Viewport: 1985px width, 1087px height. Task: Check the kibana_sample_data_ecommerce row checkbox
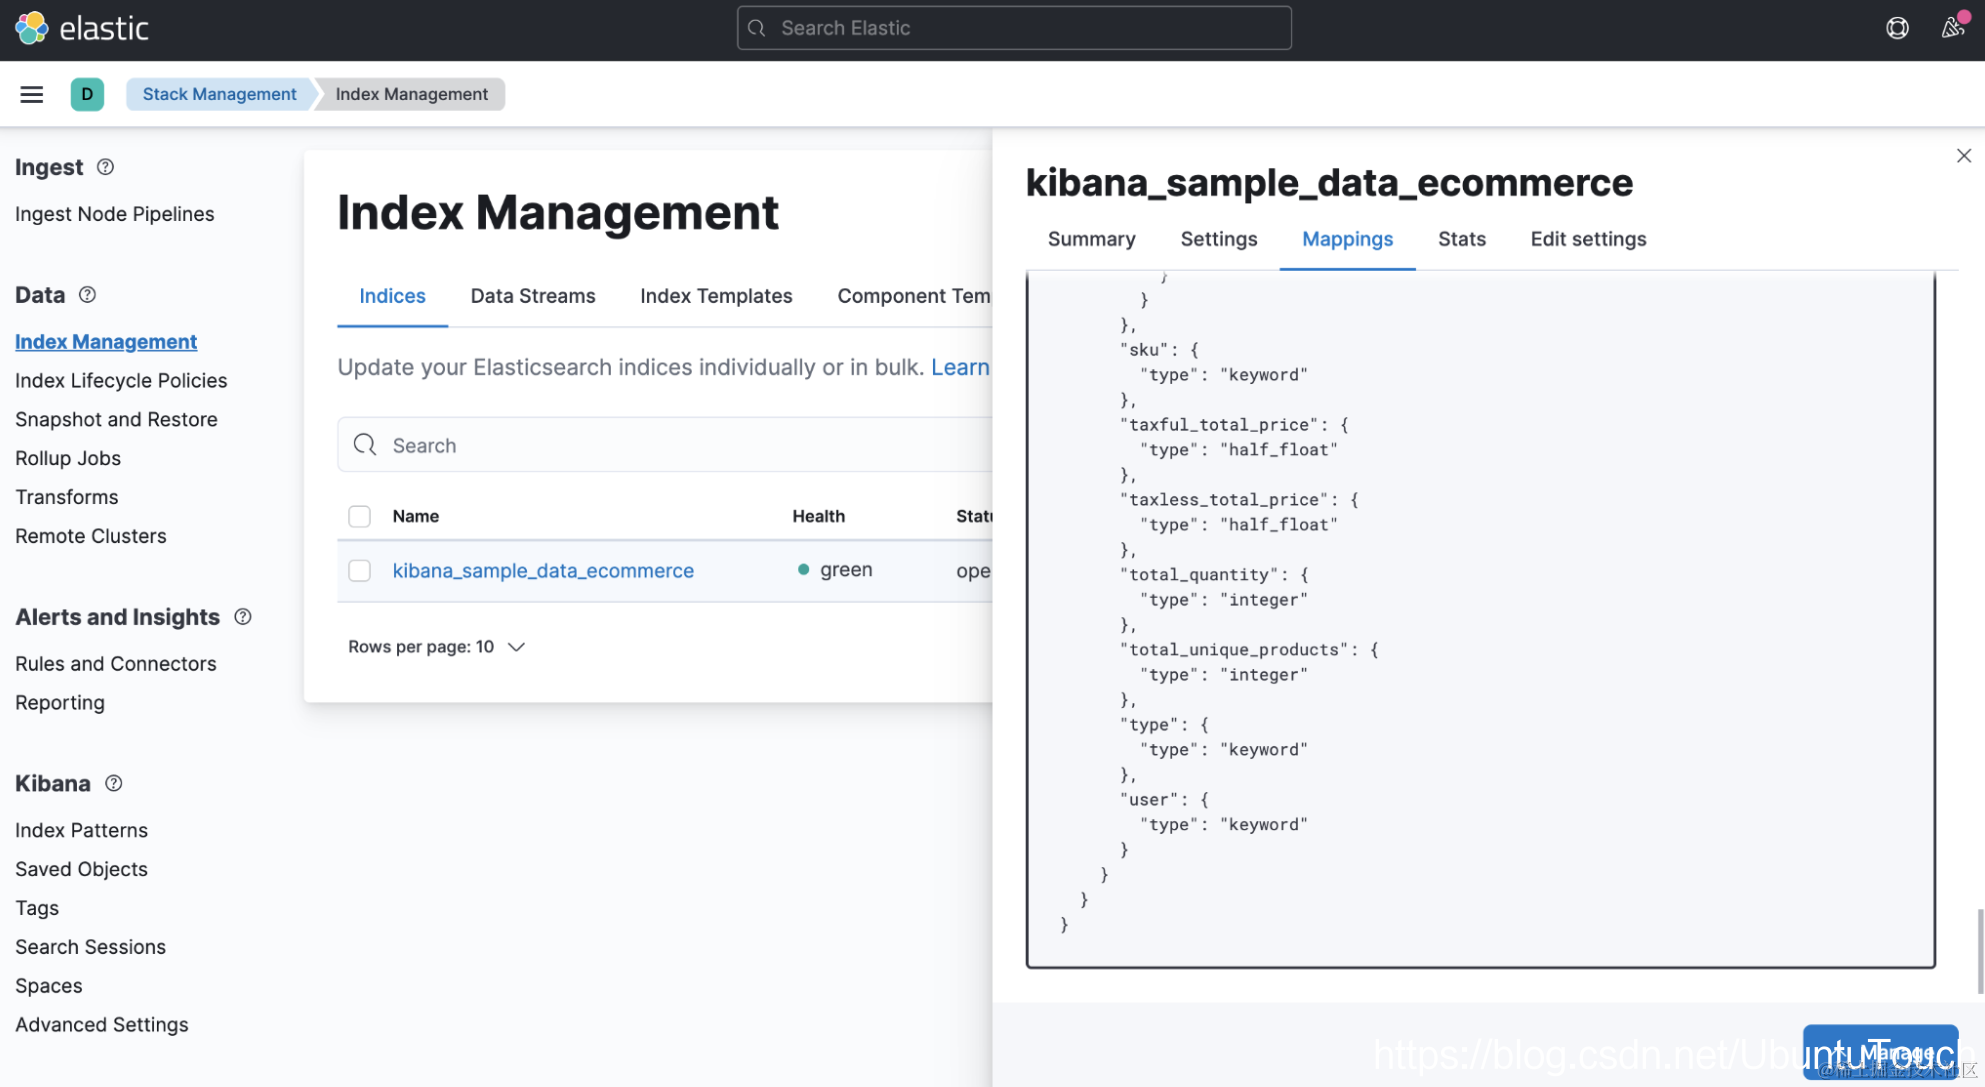[359, 570]
